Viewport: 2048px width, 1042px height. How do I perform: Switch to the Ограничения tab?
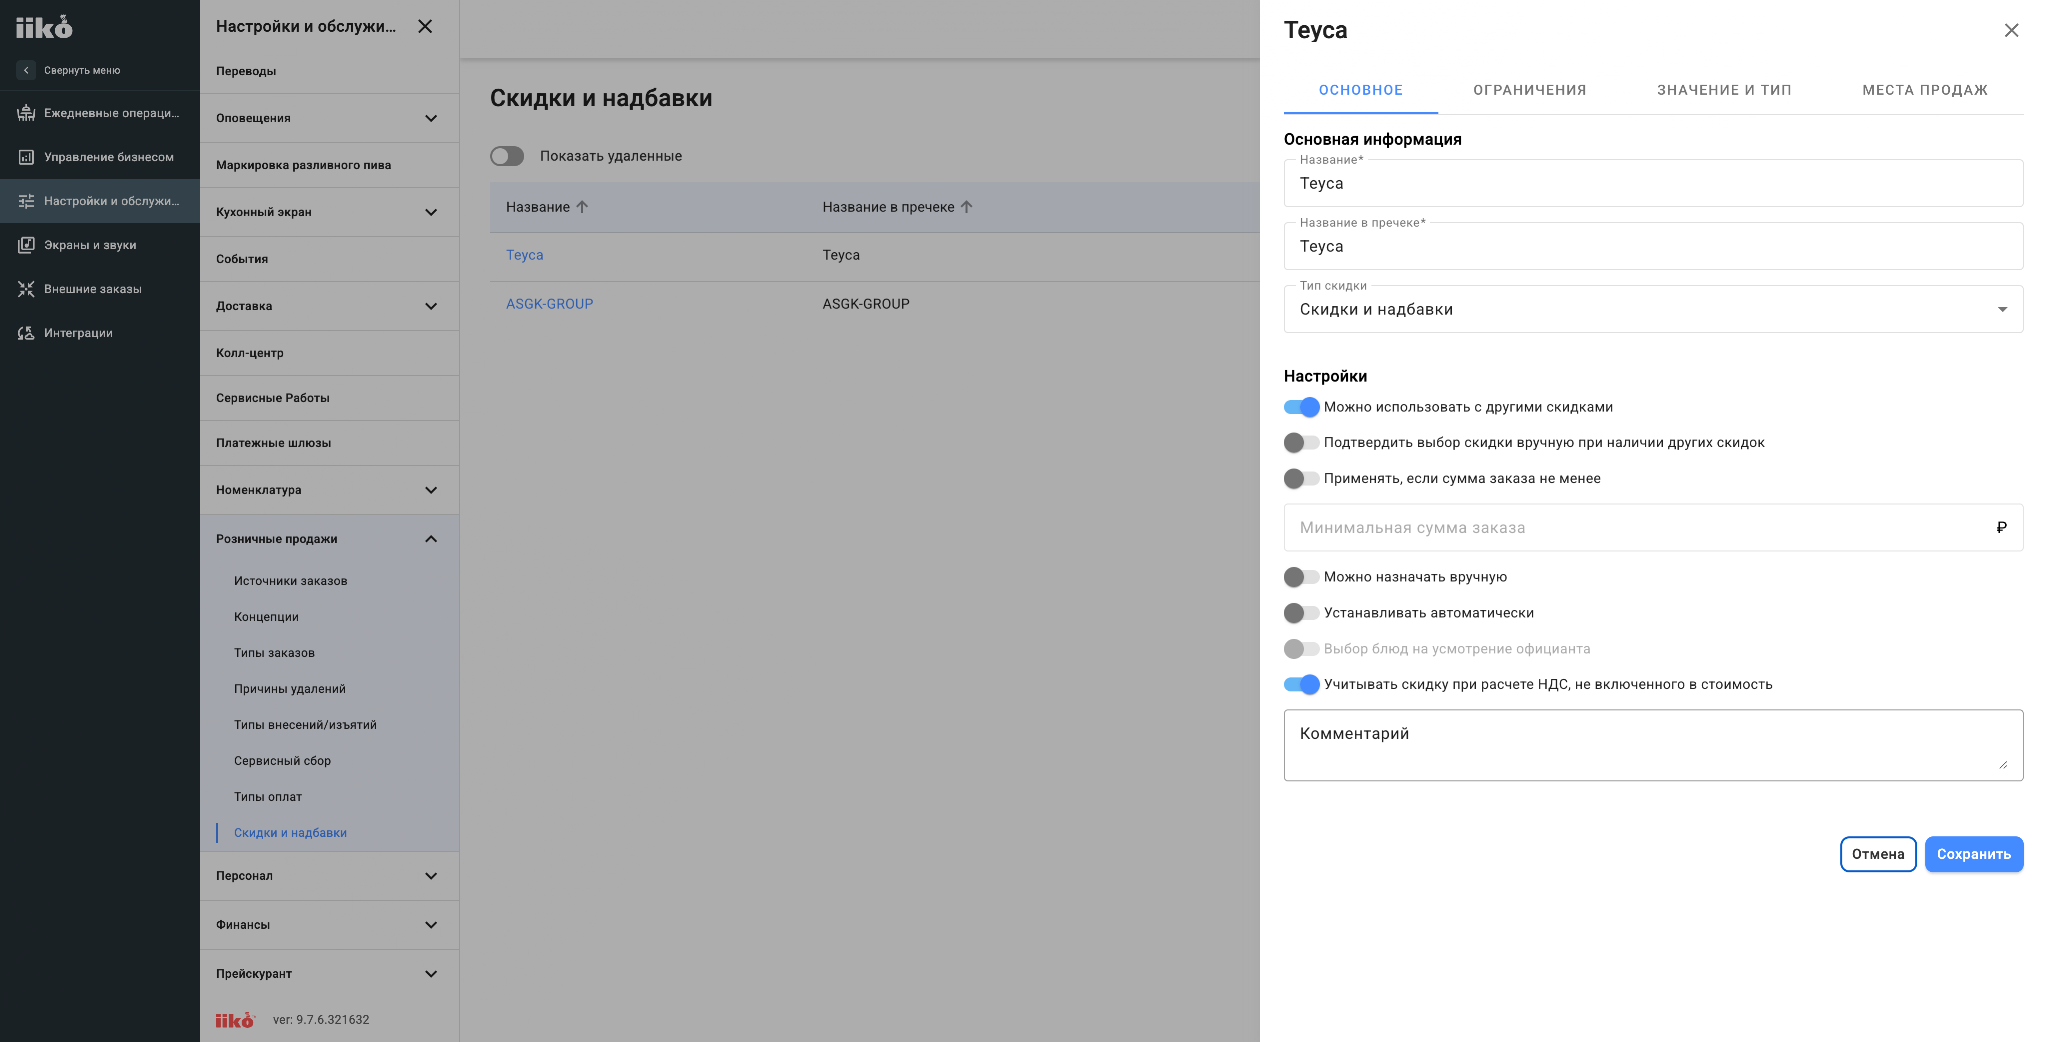click(1530, 90)
